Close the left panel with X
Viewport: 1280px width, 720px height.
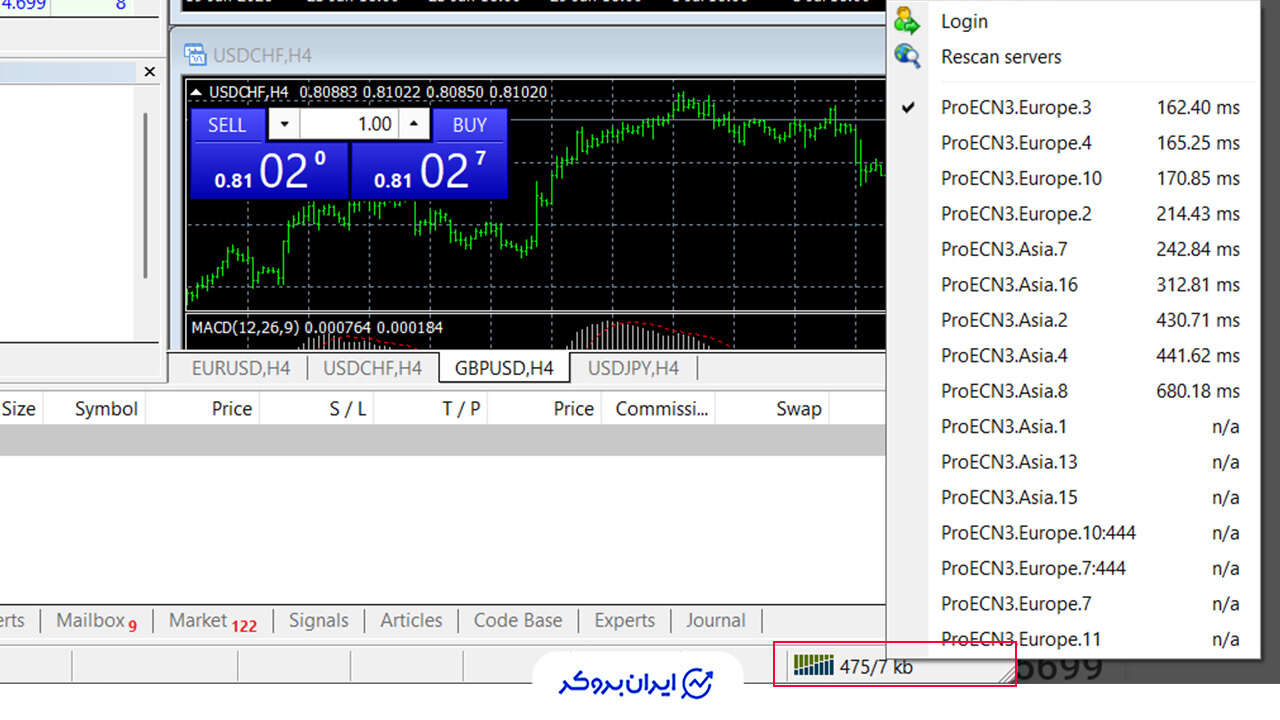tap(150, 72)
